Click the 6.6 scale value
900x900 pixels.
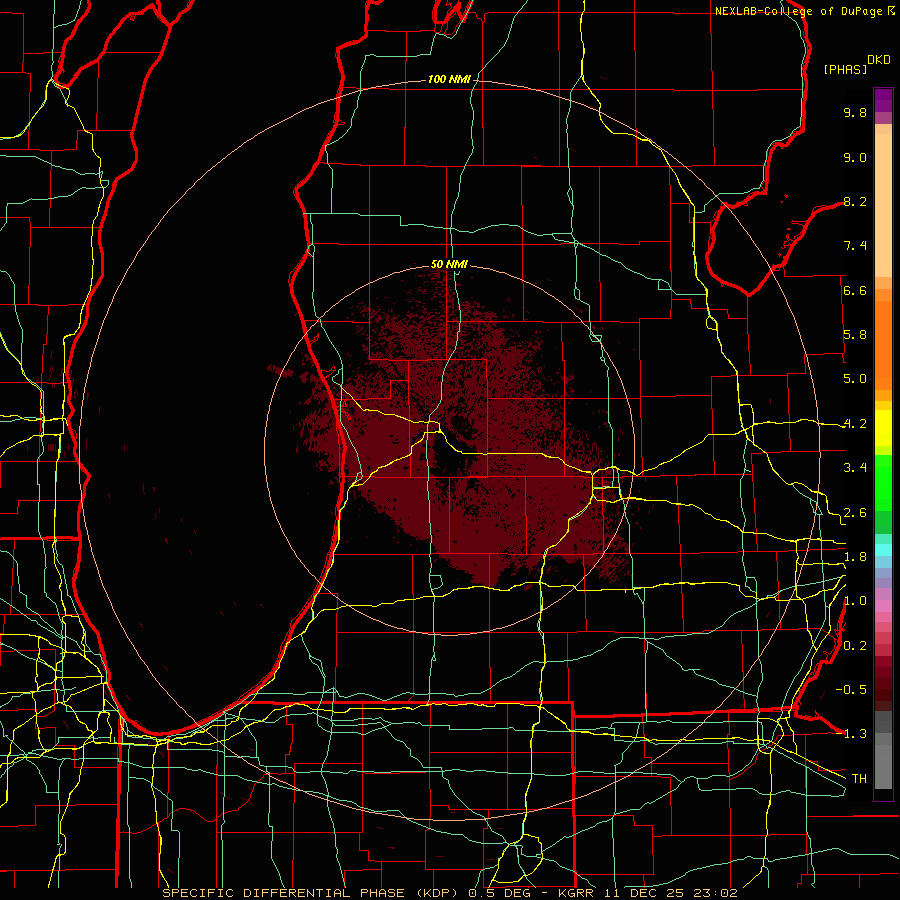click(855, 290)
